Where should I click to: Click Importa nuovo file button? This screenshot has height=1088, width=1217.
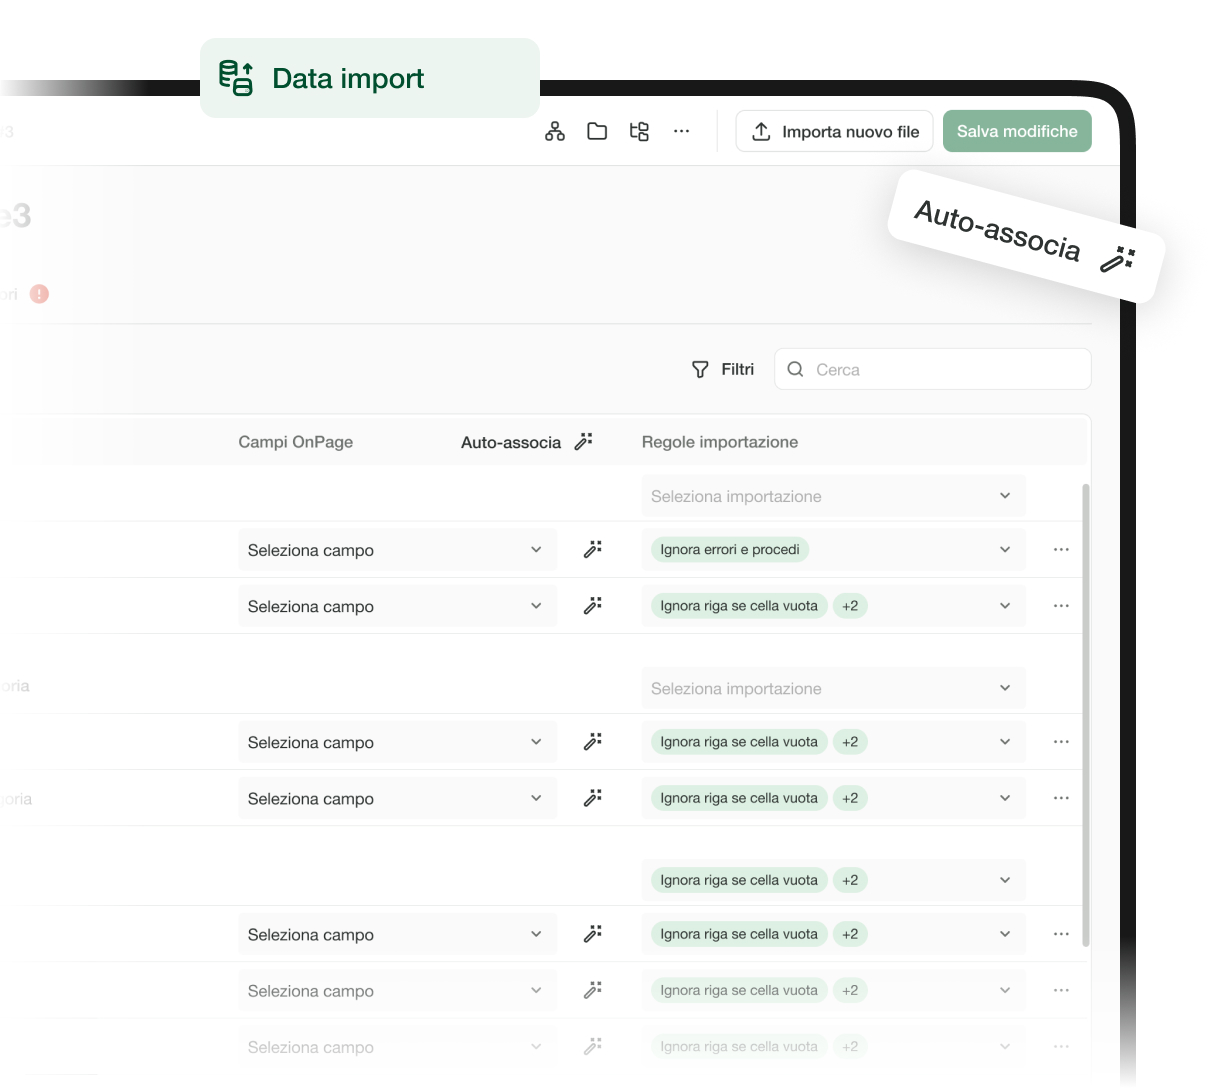point(834,131)
